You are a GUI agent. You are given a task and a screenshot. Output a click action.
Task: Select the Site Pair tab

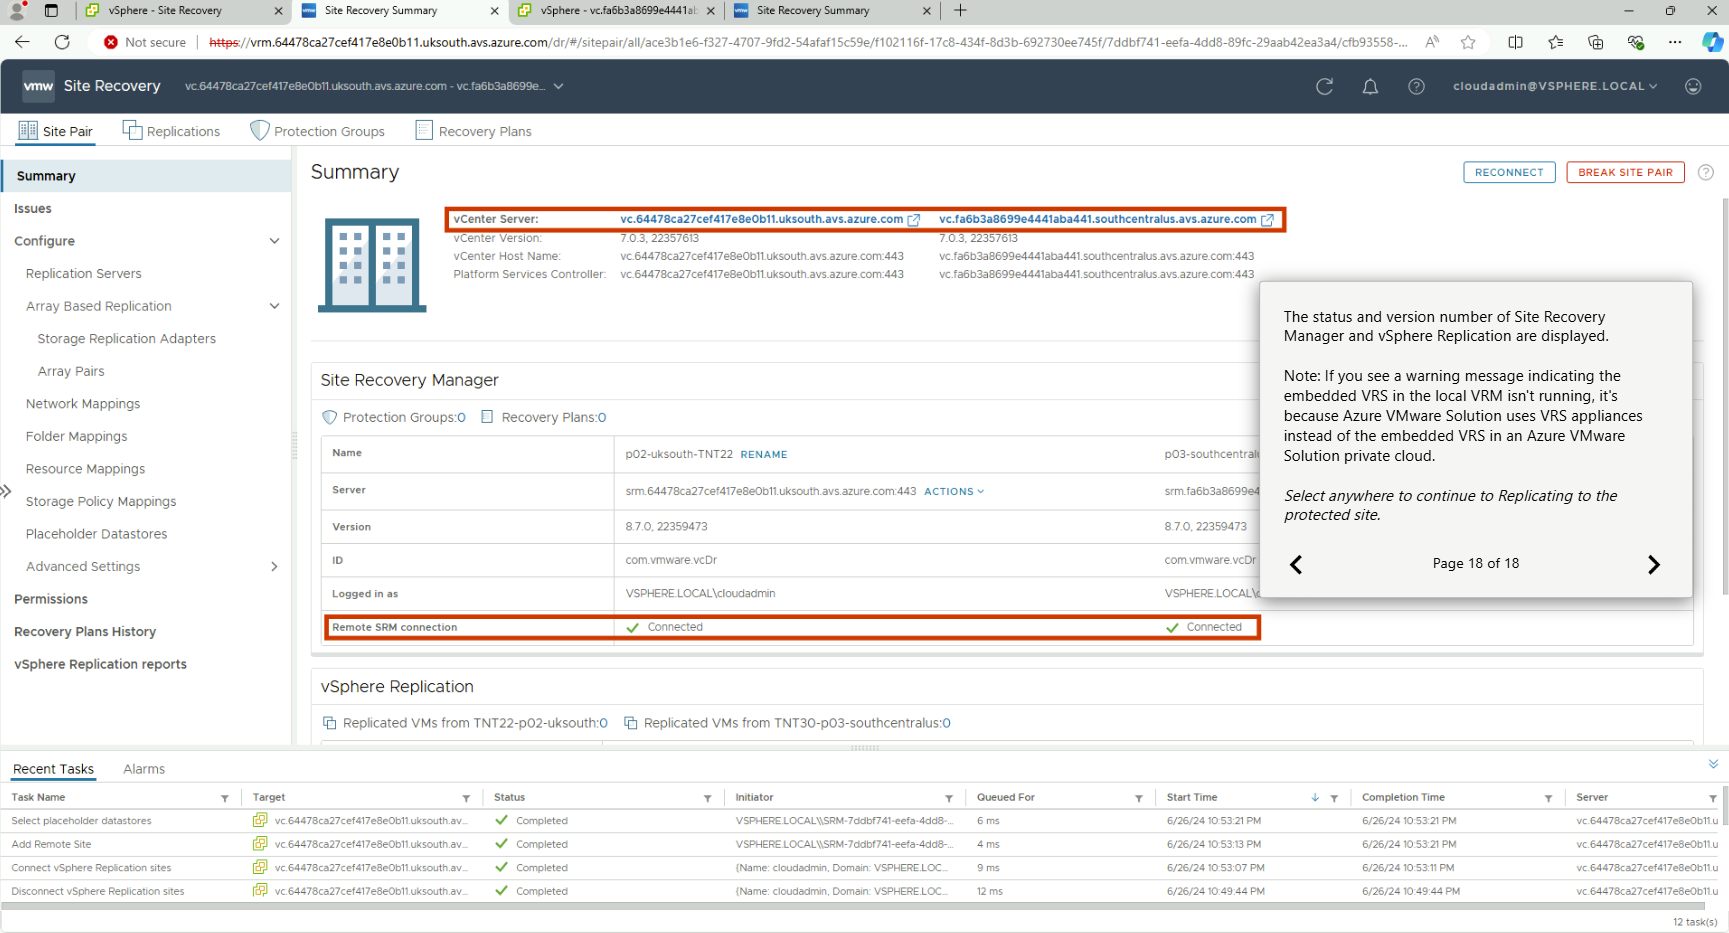point(56,131)
